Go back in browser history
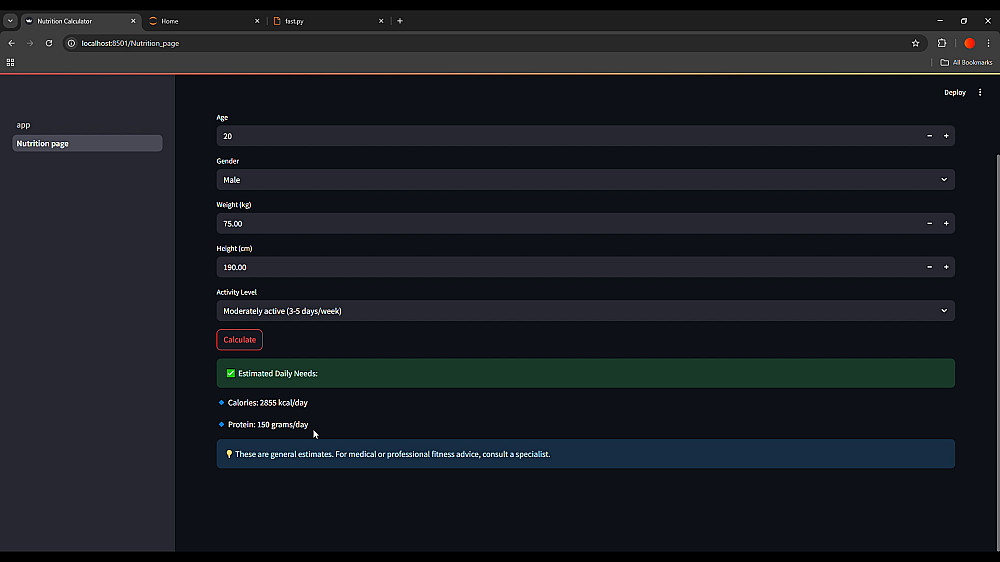The width and height of the screenshot is (1000, 562). point(11,43)
